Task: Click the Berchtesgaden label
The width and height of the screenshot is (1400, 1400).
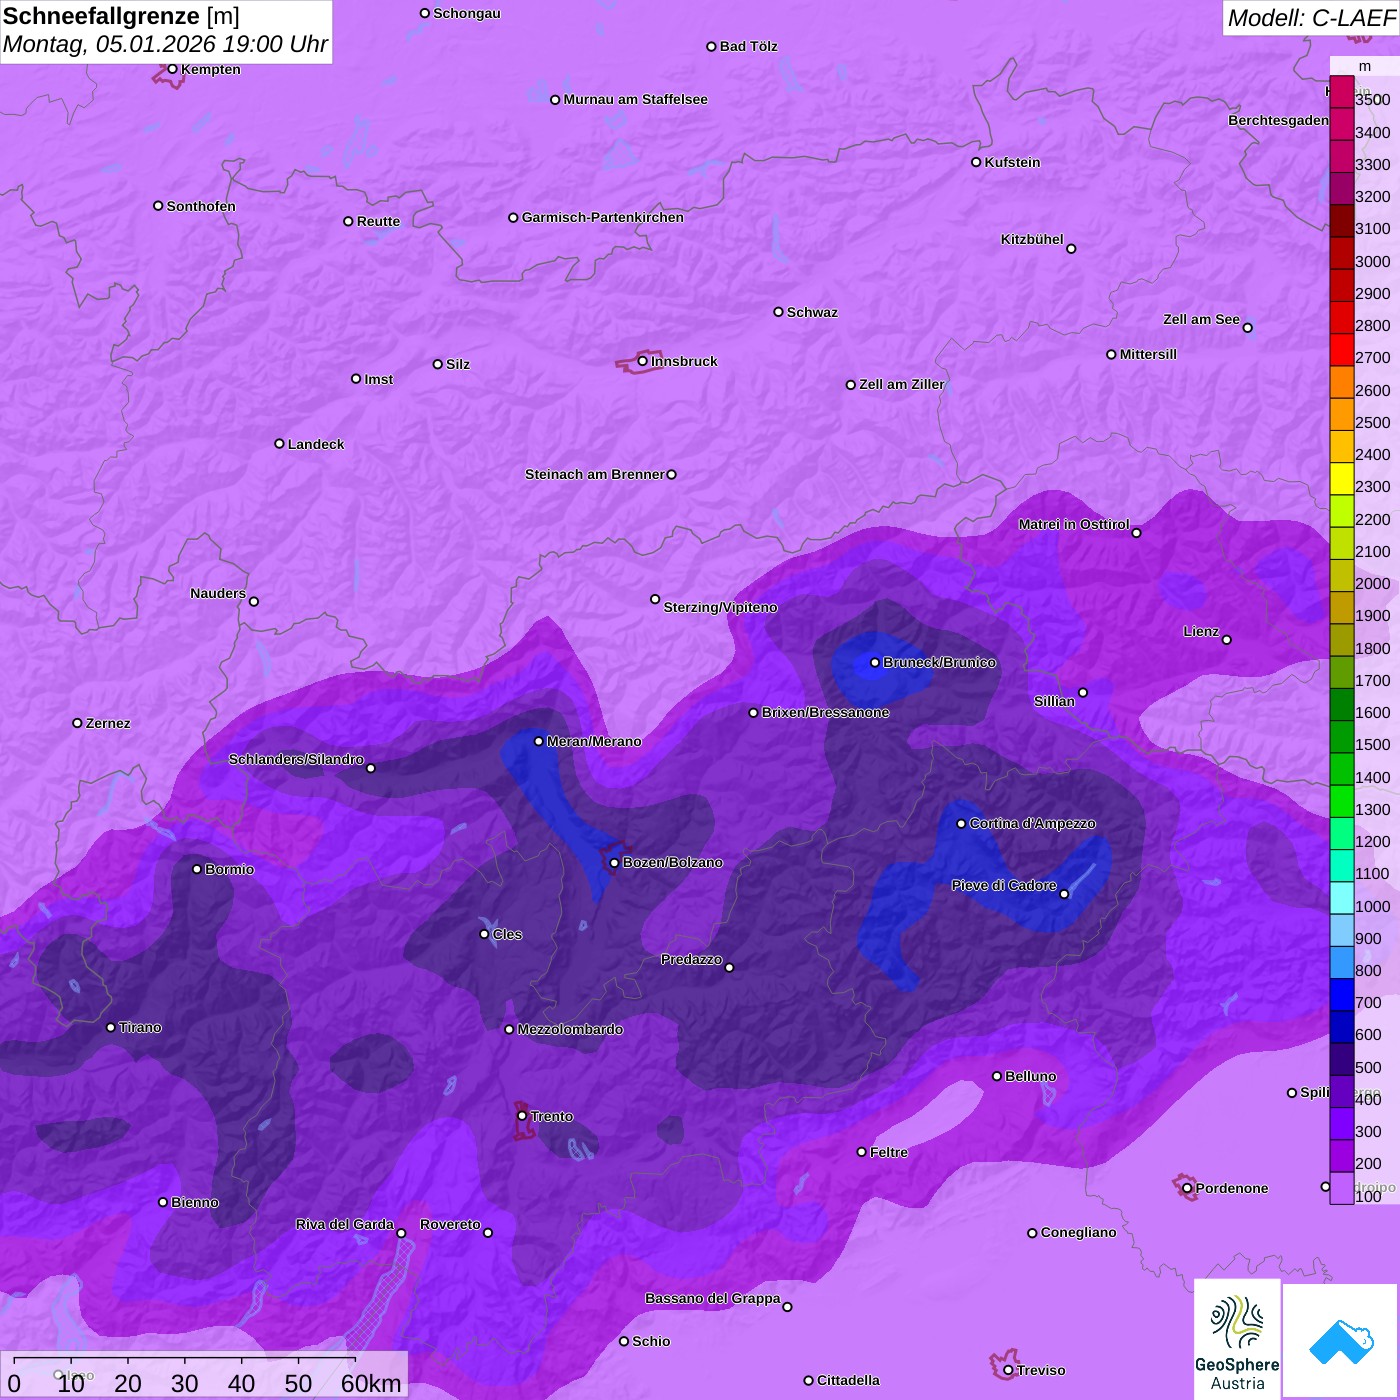Action: point(1279,120)
